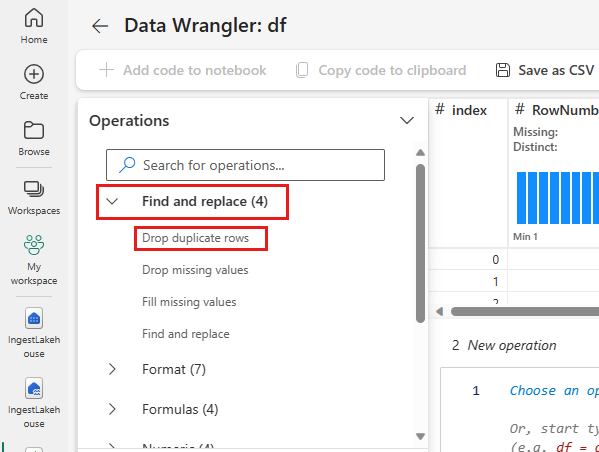Click Add code to notebook
Viewport: 599px width, 452px height.
(x=183, y=70)
